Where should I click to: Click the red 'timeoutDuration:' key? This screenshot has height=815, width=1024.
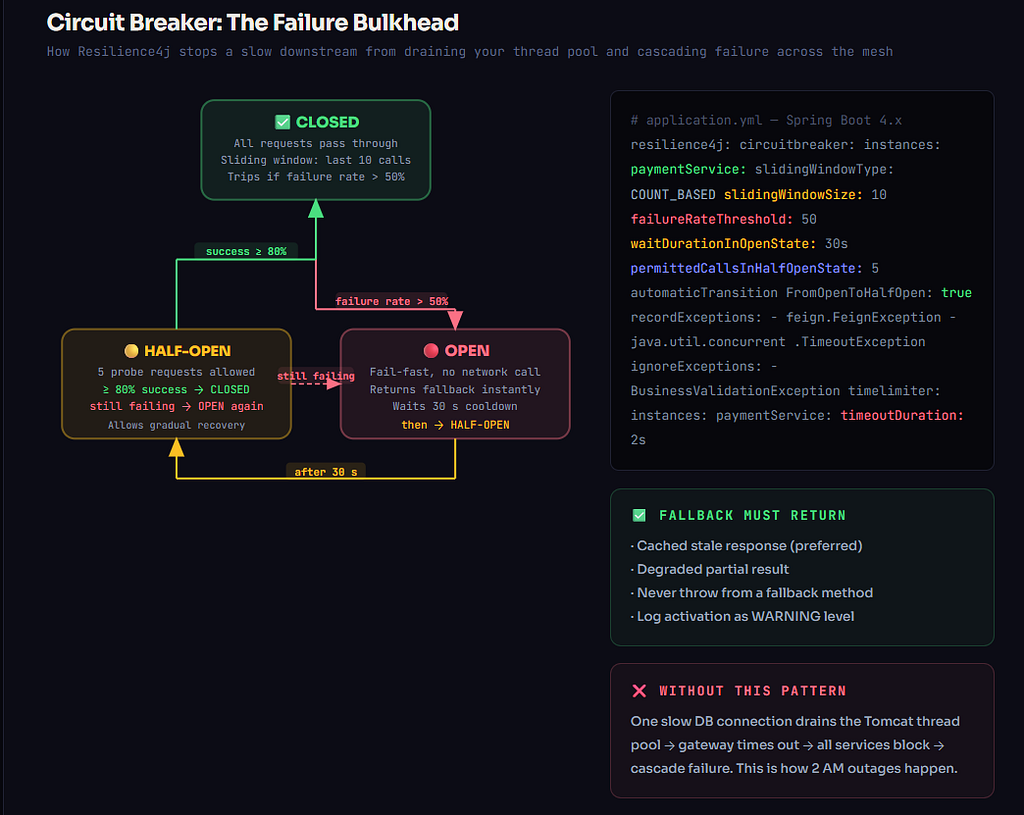tap(902, 415)
